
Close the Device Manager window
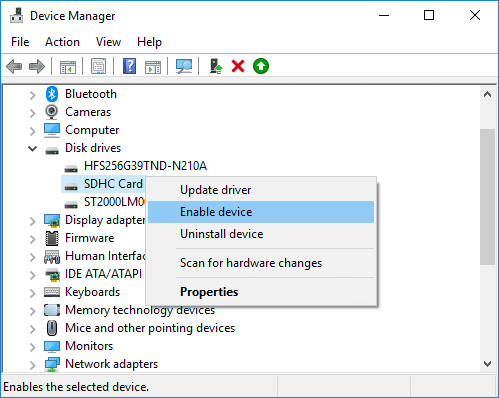pyautogui.click(x=475, y=15)
